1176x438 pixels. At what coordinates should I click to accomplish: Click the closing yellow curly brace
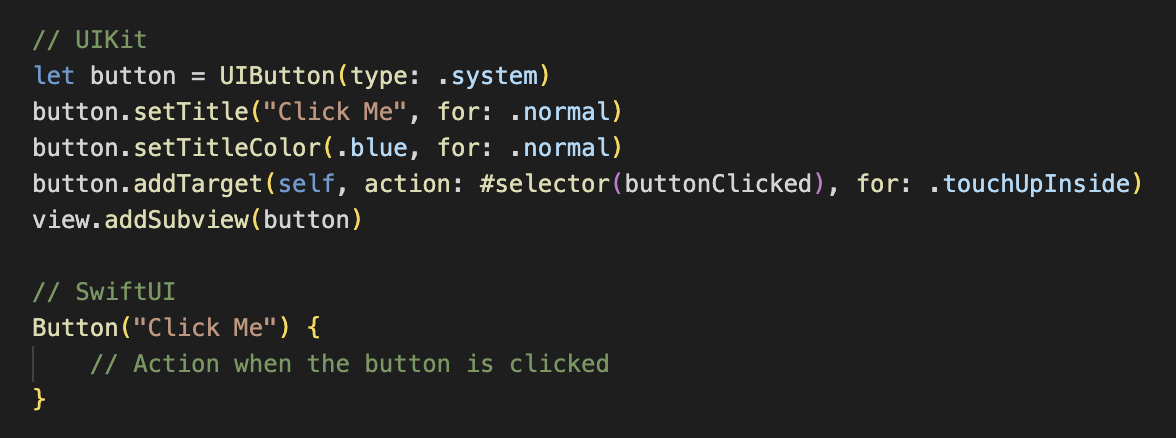tap(39, 399)
